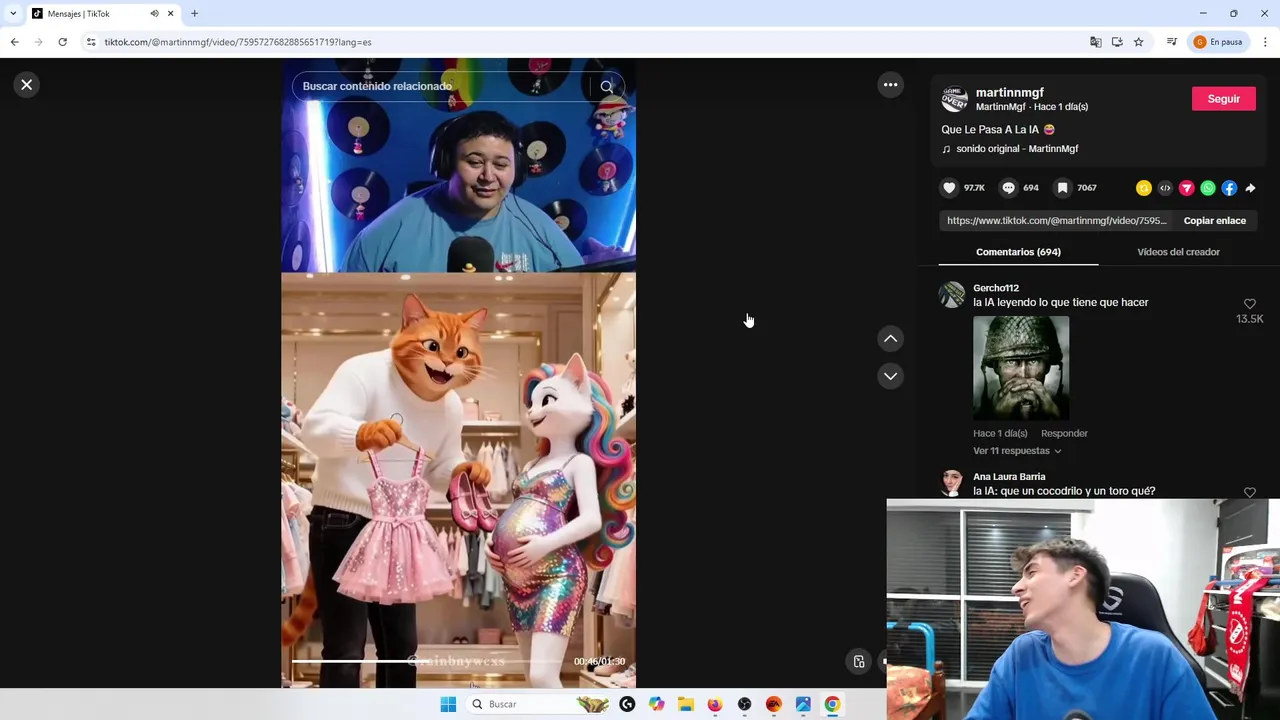Open a new browser tab
Image resolution: width=1280 pixels, height=720 pixels.
coord(194,14)
